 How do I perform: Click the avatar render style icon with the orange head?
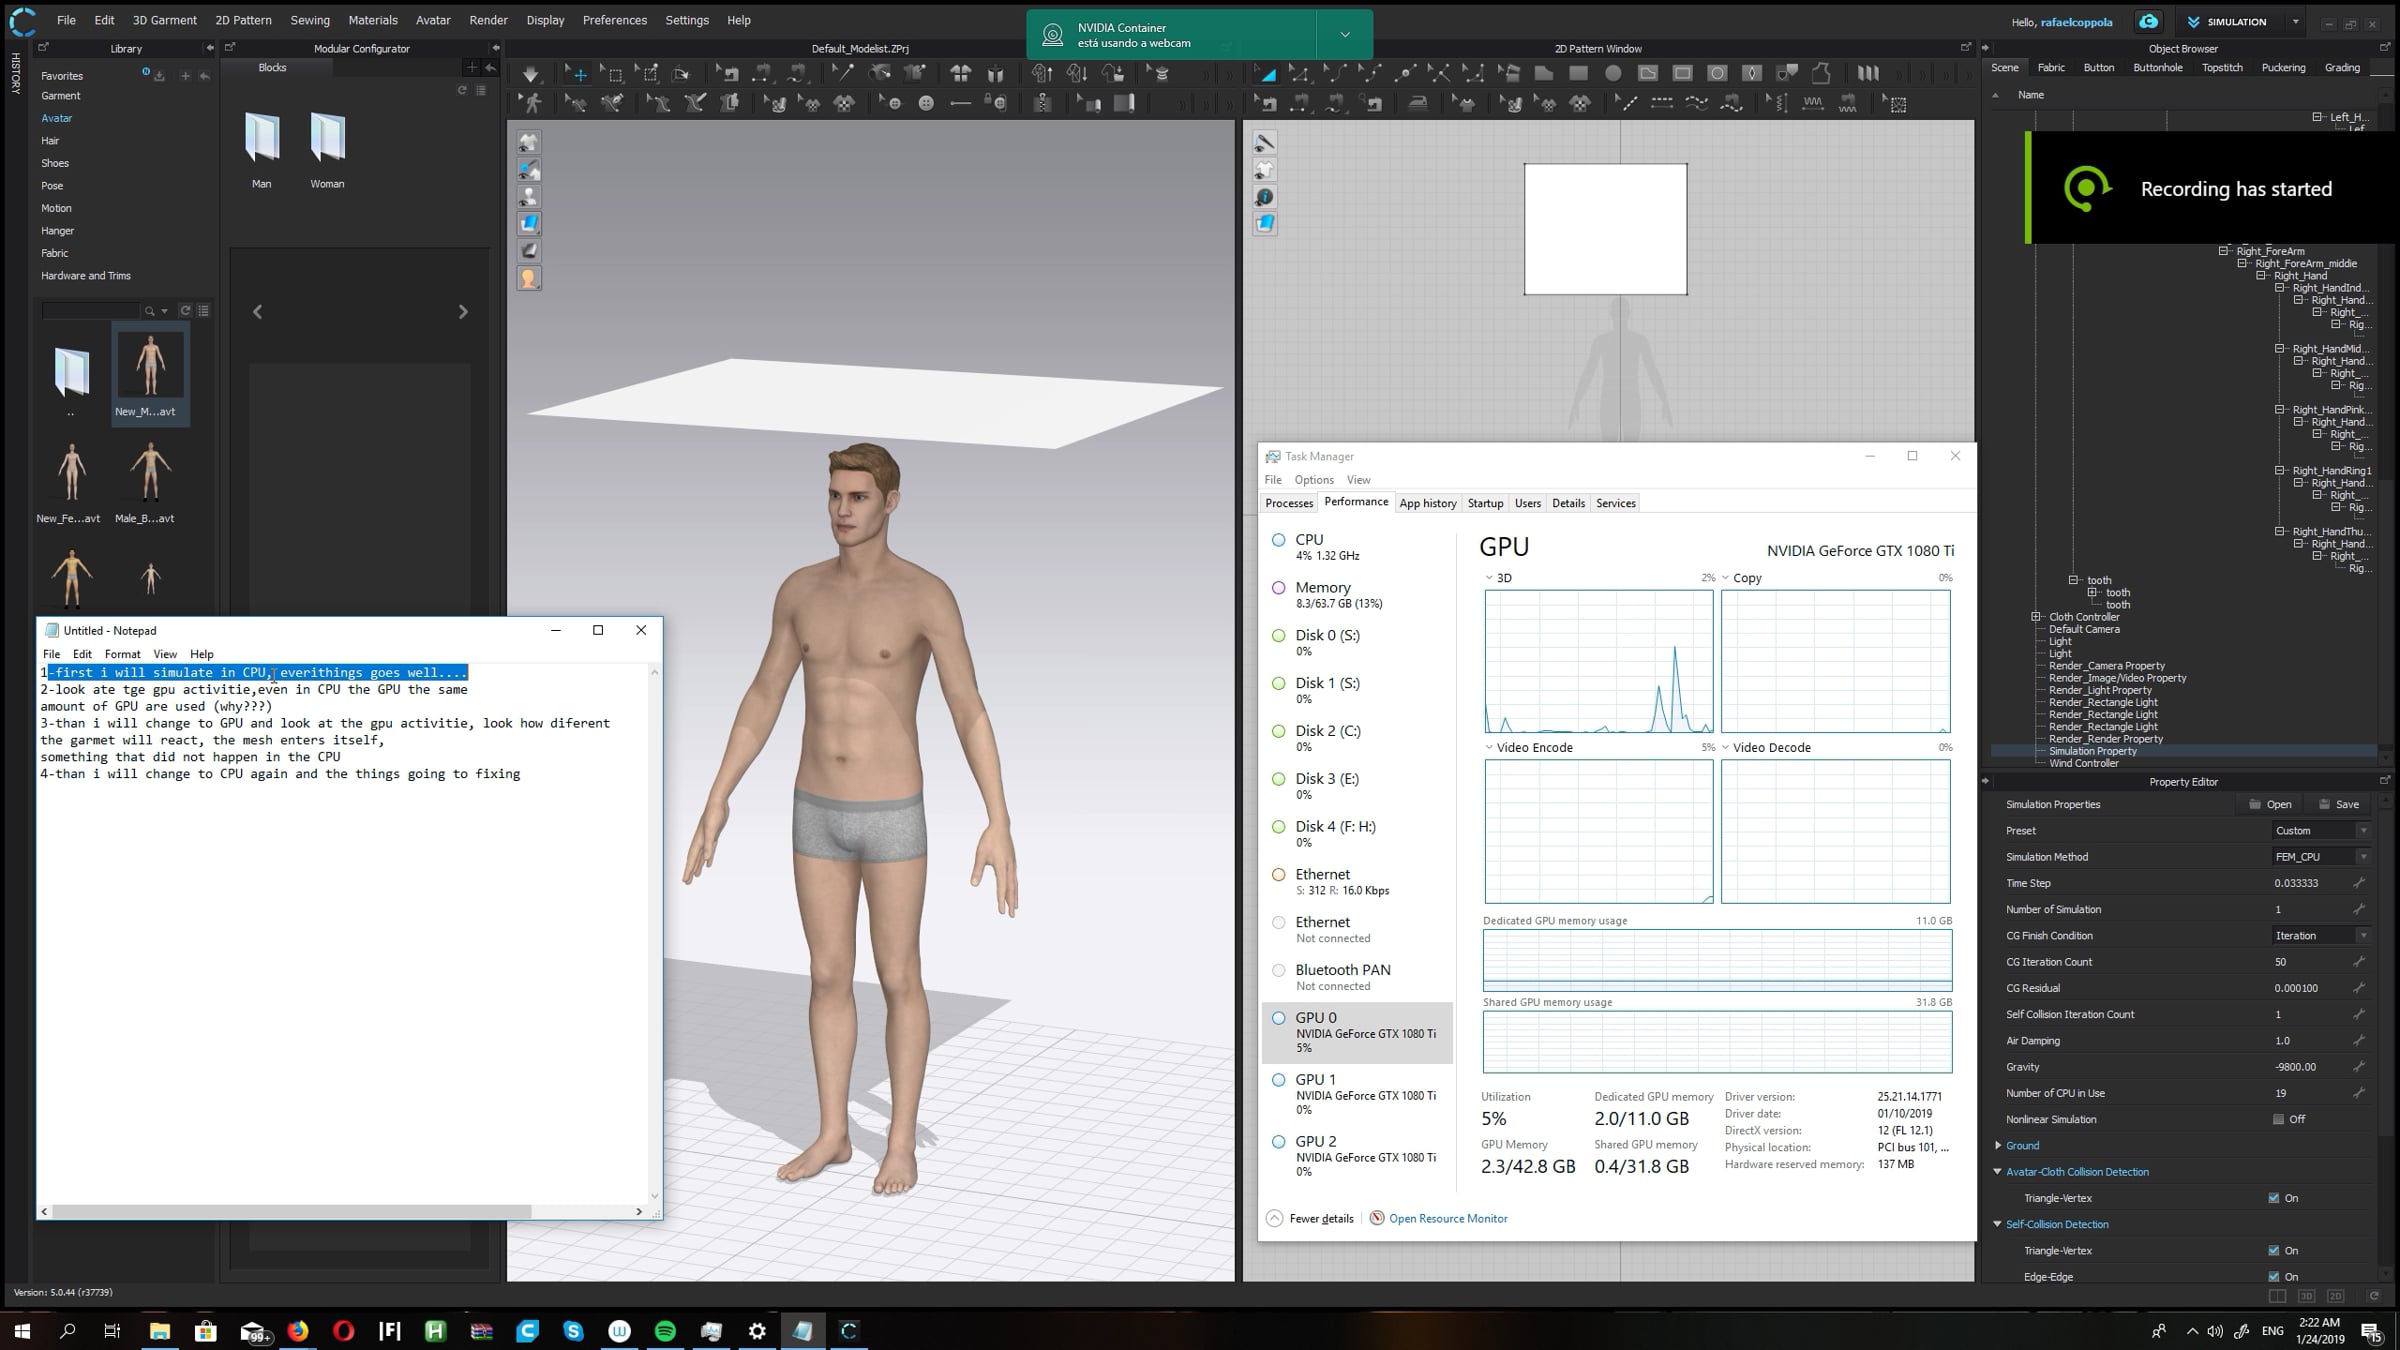tap(529, 278)
